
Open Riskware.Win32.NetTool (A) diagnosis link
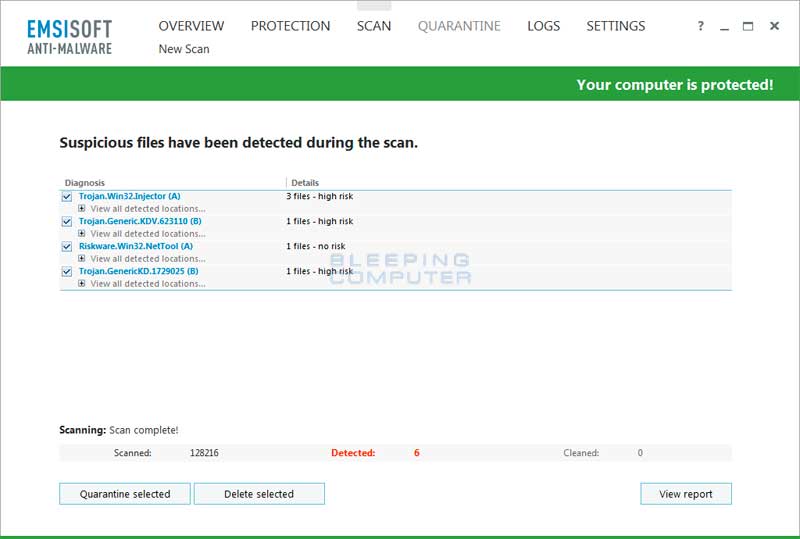pyautogui.click(x=136, y=246)
